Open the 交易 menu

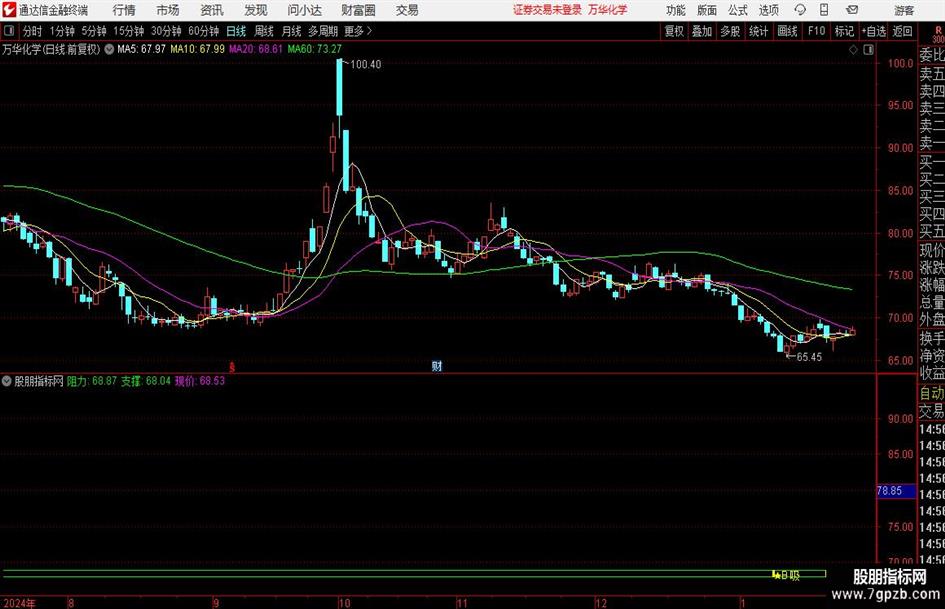(407, 10)
